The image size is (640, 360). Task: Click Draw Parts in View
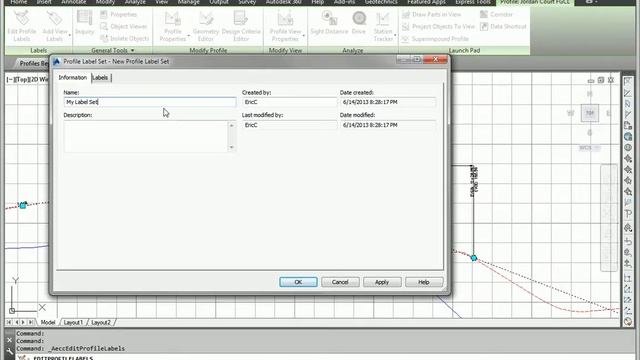431,14
